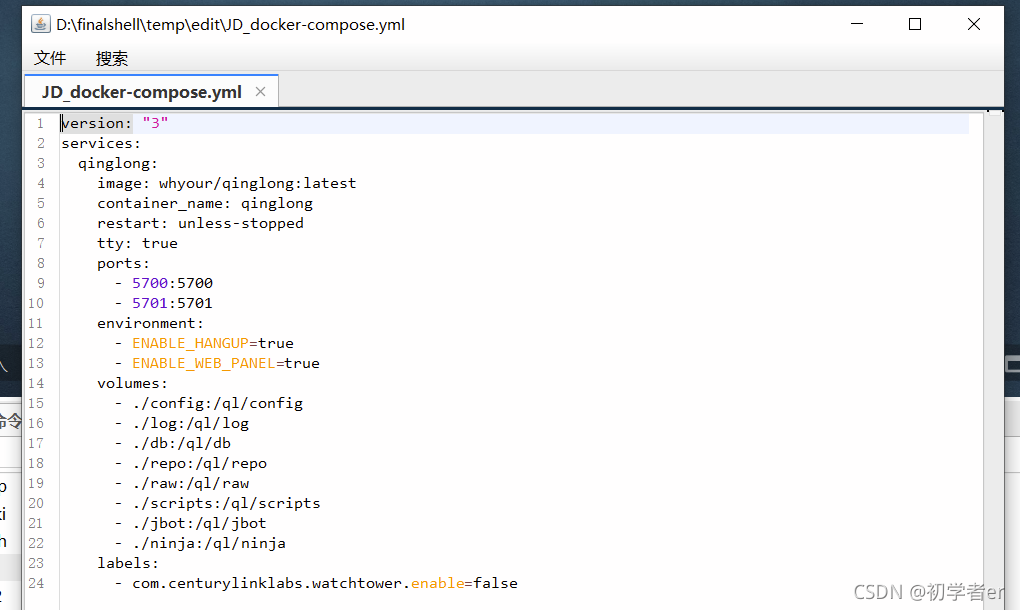This screenshot has width=1020, height=610.
Task: Maximize the editor window
Action: click(915, 24)
